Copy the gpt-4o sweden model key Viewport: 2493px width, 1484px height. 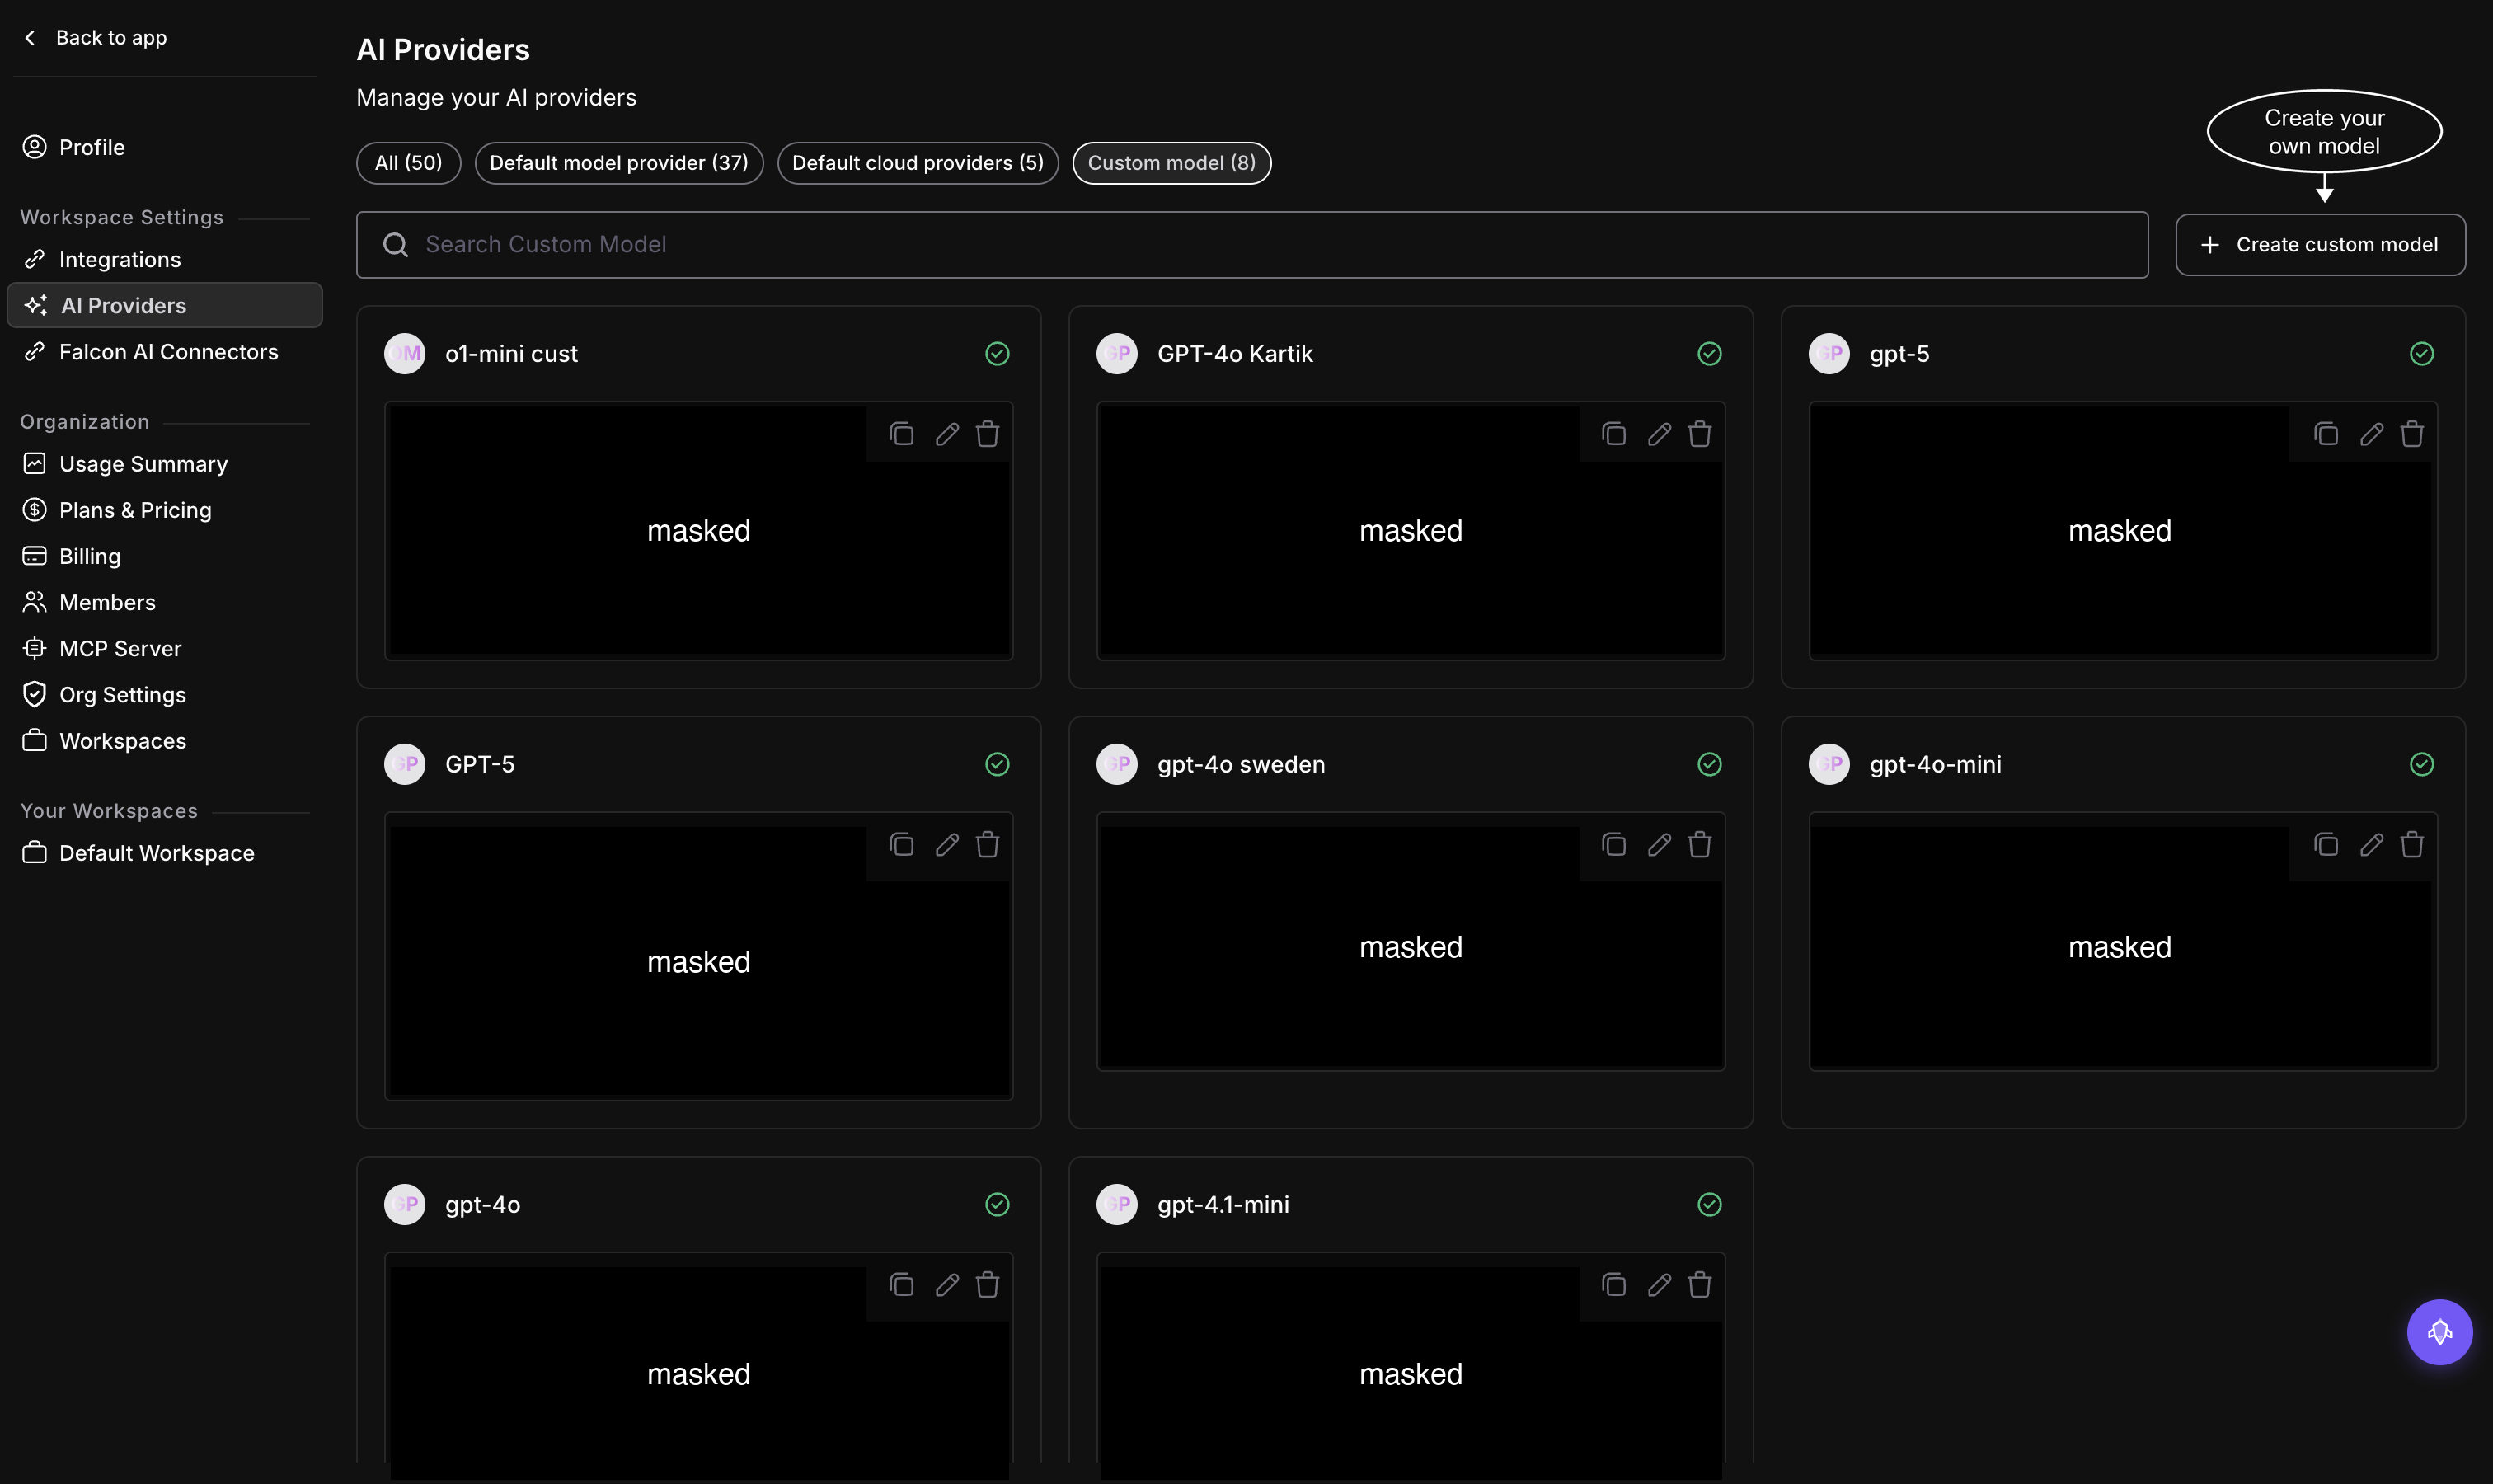(1613, 845)
